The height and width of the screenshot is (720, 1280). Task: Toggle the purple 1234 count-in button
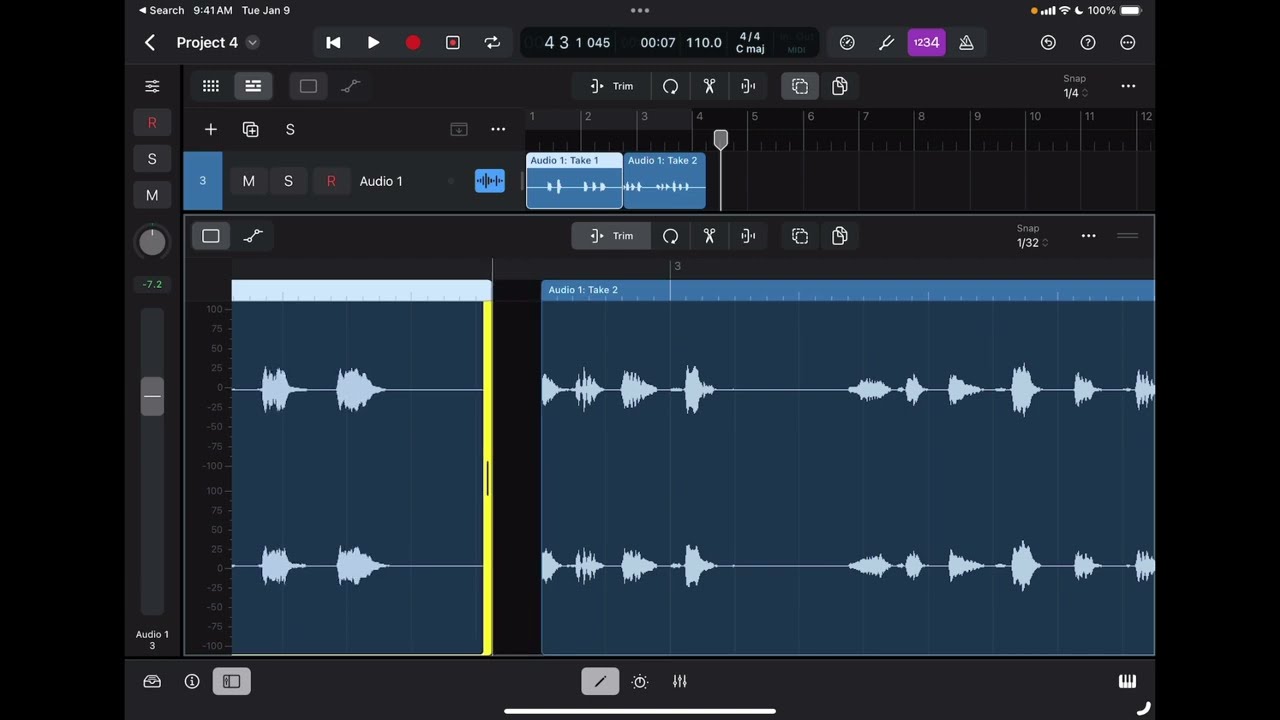(x=926, y=42)
